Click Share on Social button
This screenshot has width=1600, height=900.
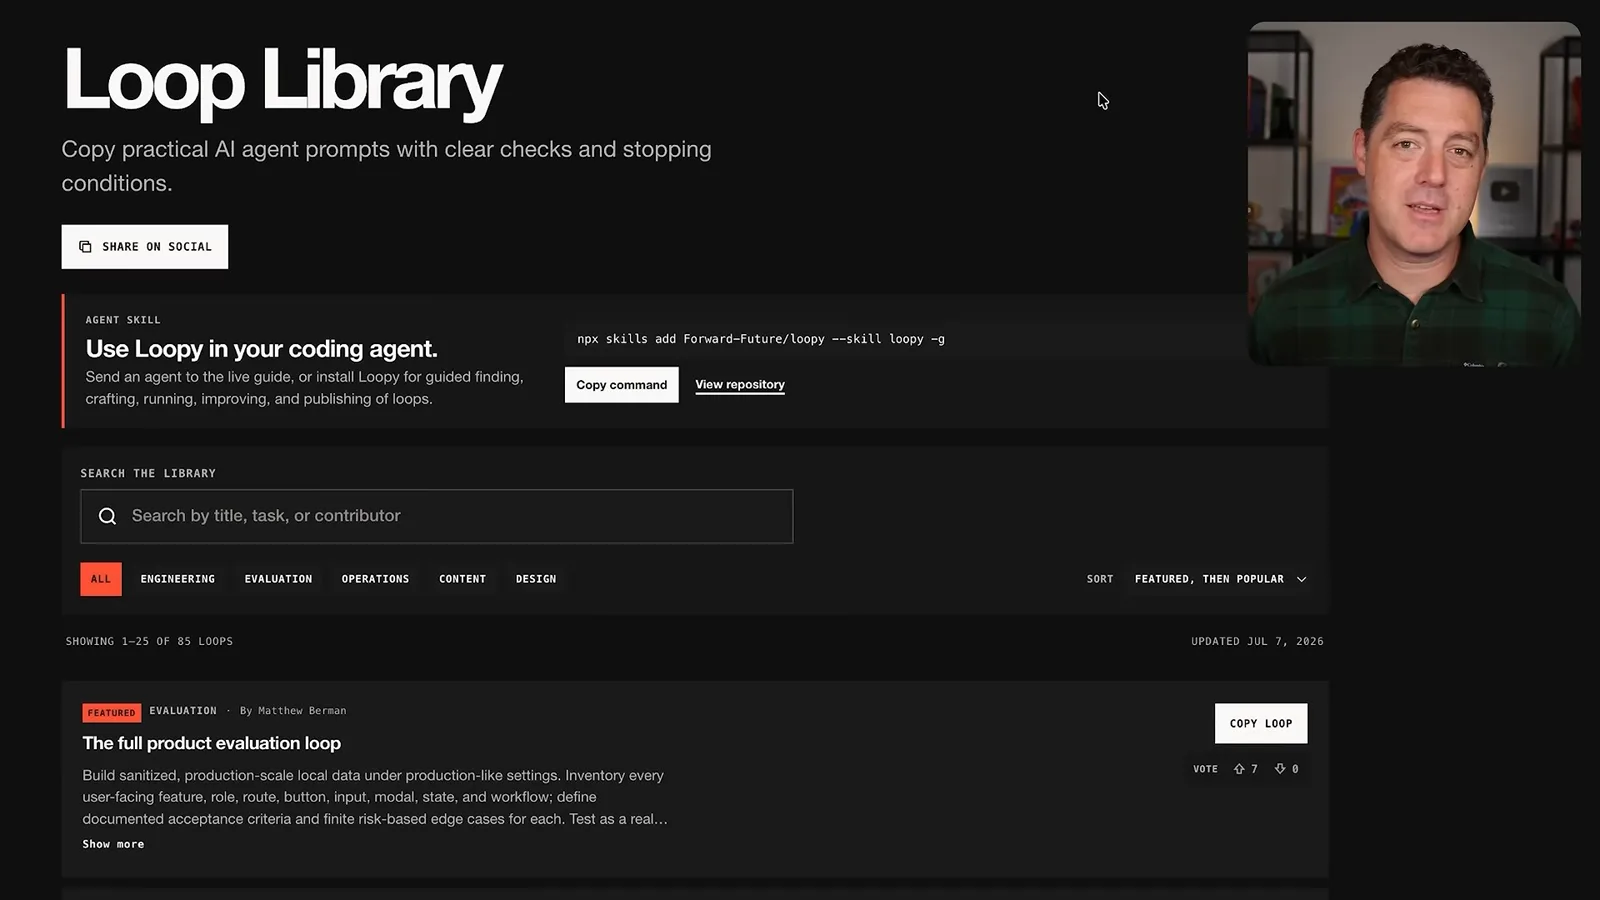pyautogui.click(x=145, y=247)
